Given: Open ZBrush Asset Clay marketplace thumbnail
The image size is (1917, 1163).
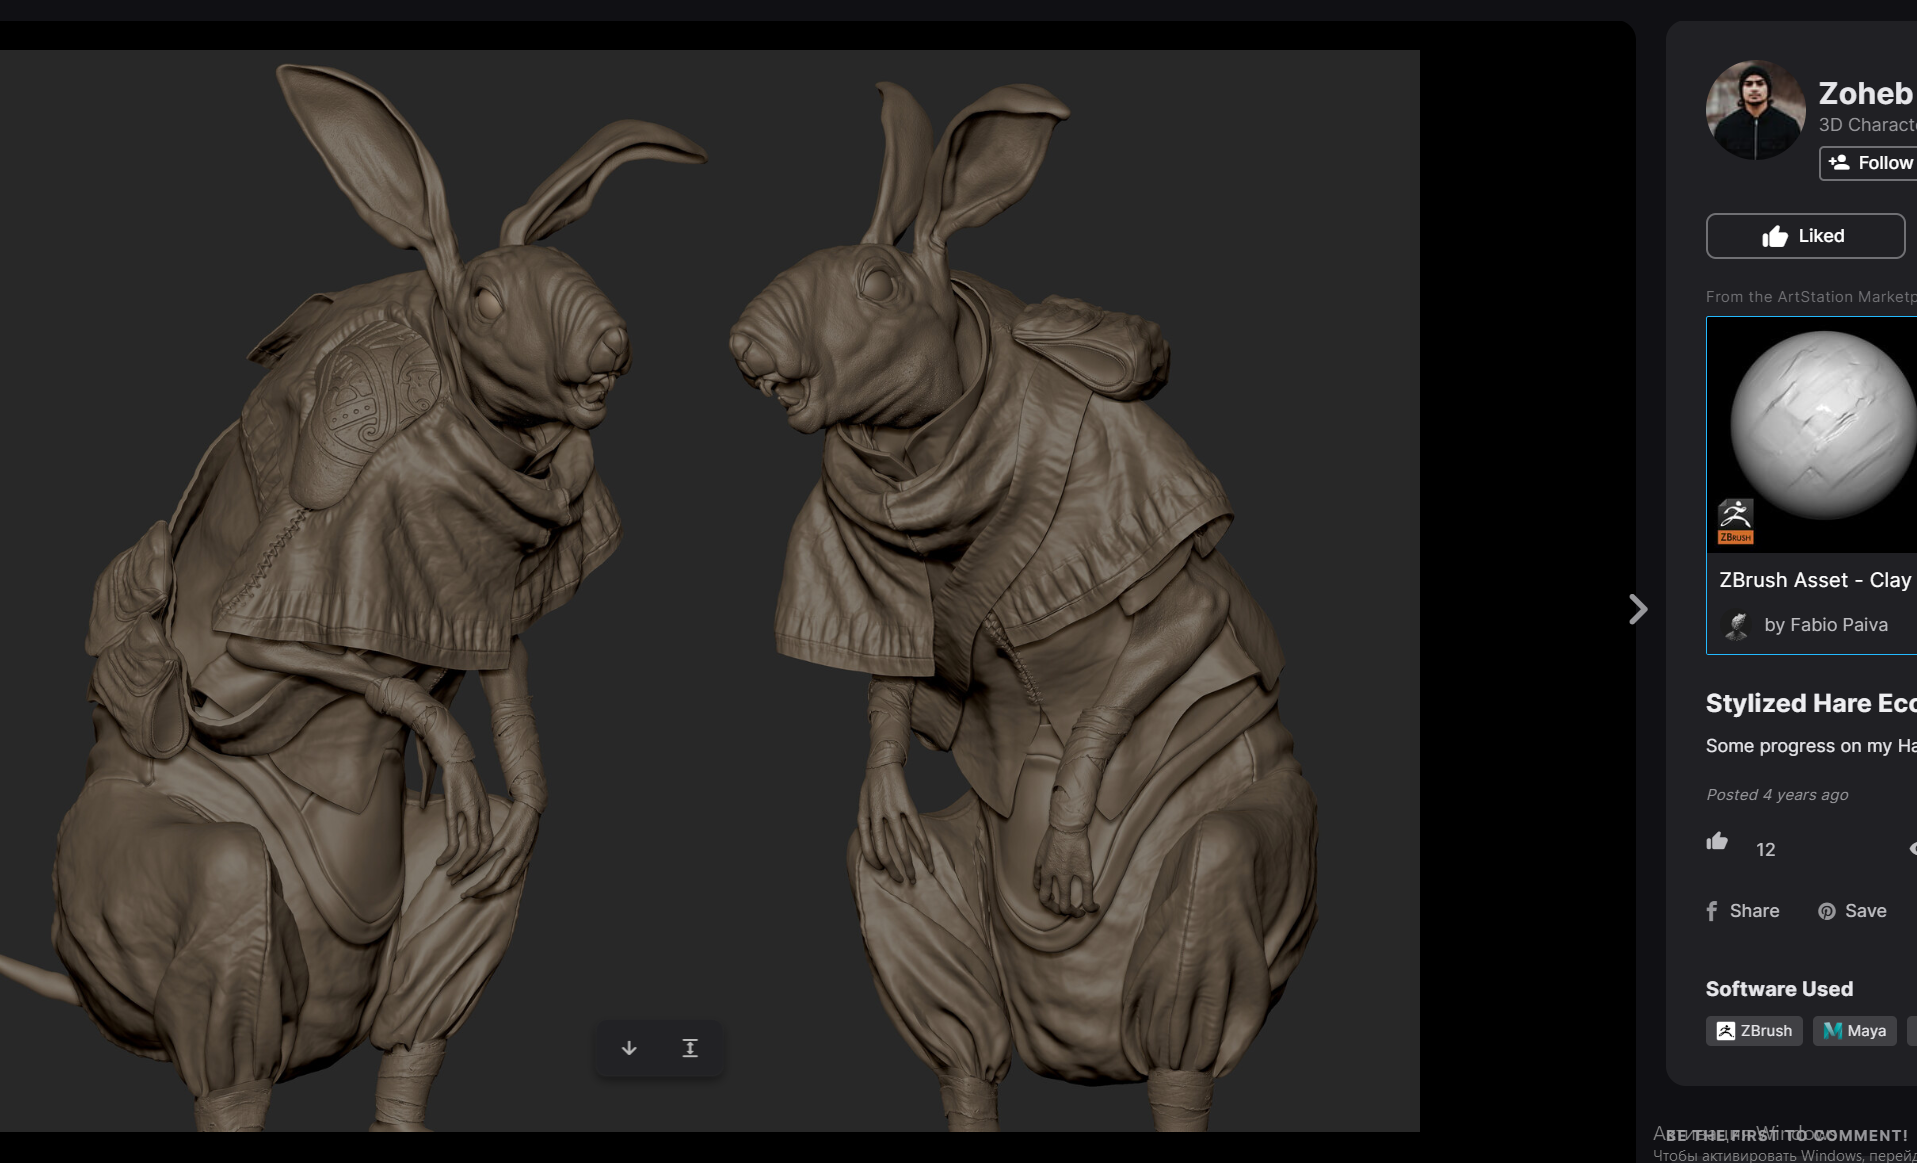Looking at the screenshot, I should point(1812,435).
